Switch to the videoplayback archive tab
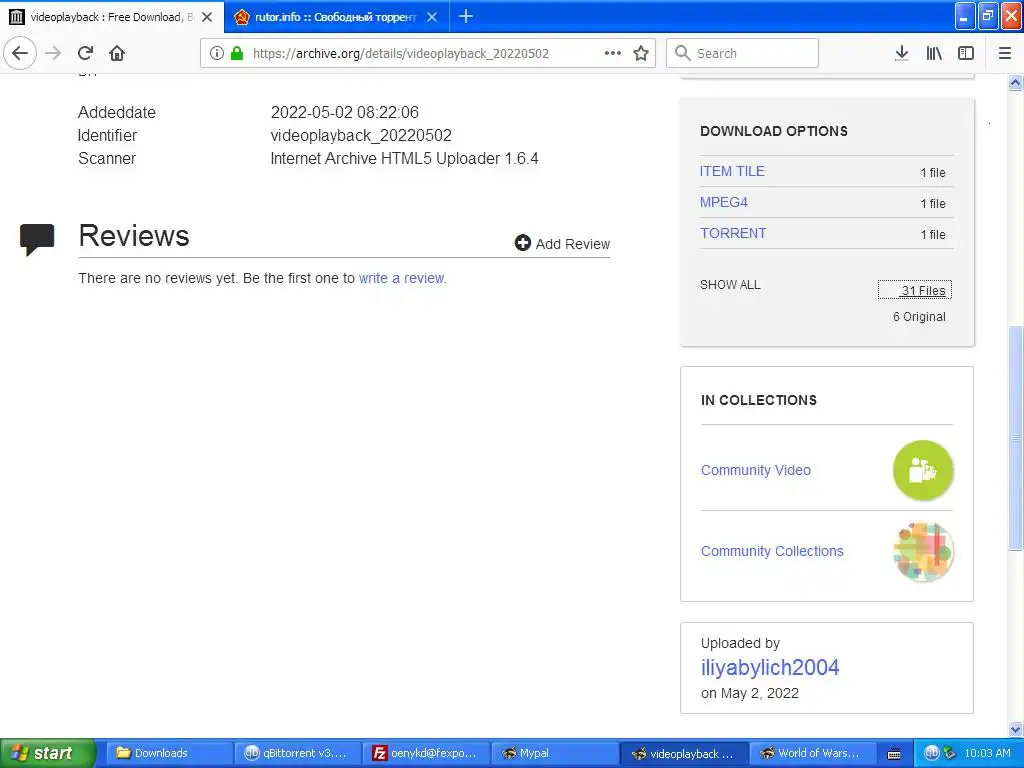 point(111,17)
